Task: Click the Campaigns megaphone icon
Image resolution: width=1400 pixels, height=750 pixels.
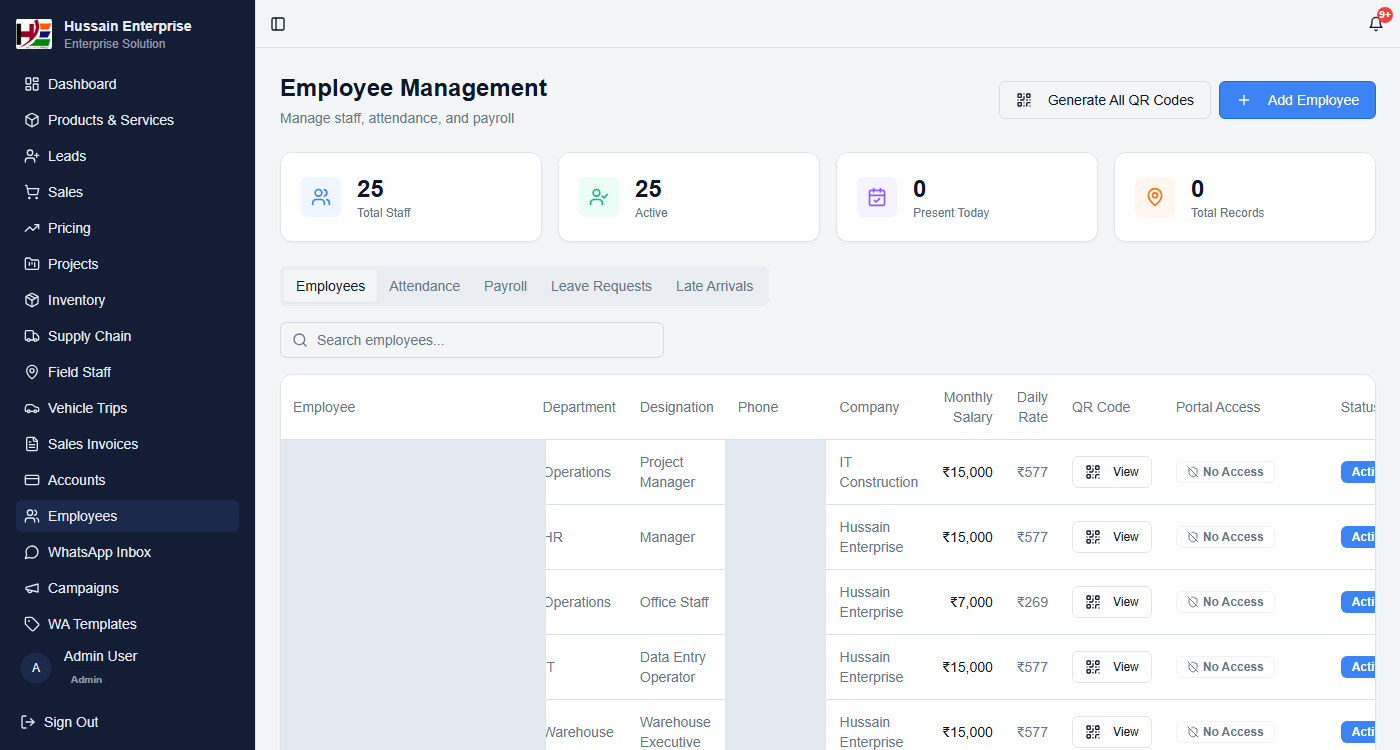Action: [x=32, y=588]
